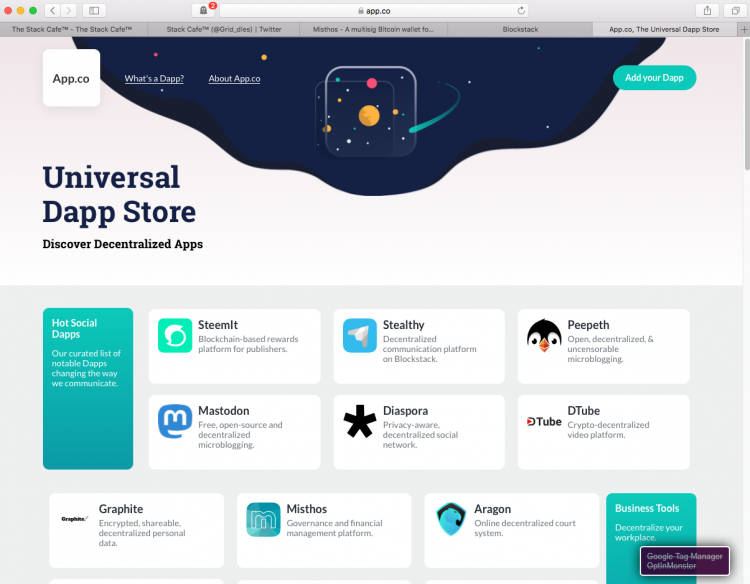Open the Aragon title link
The image size is (750, 584).
492,509
